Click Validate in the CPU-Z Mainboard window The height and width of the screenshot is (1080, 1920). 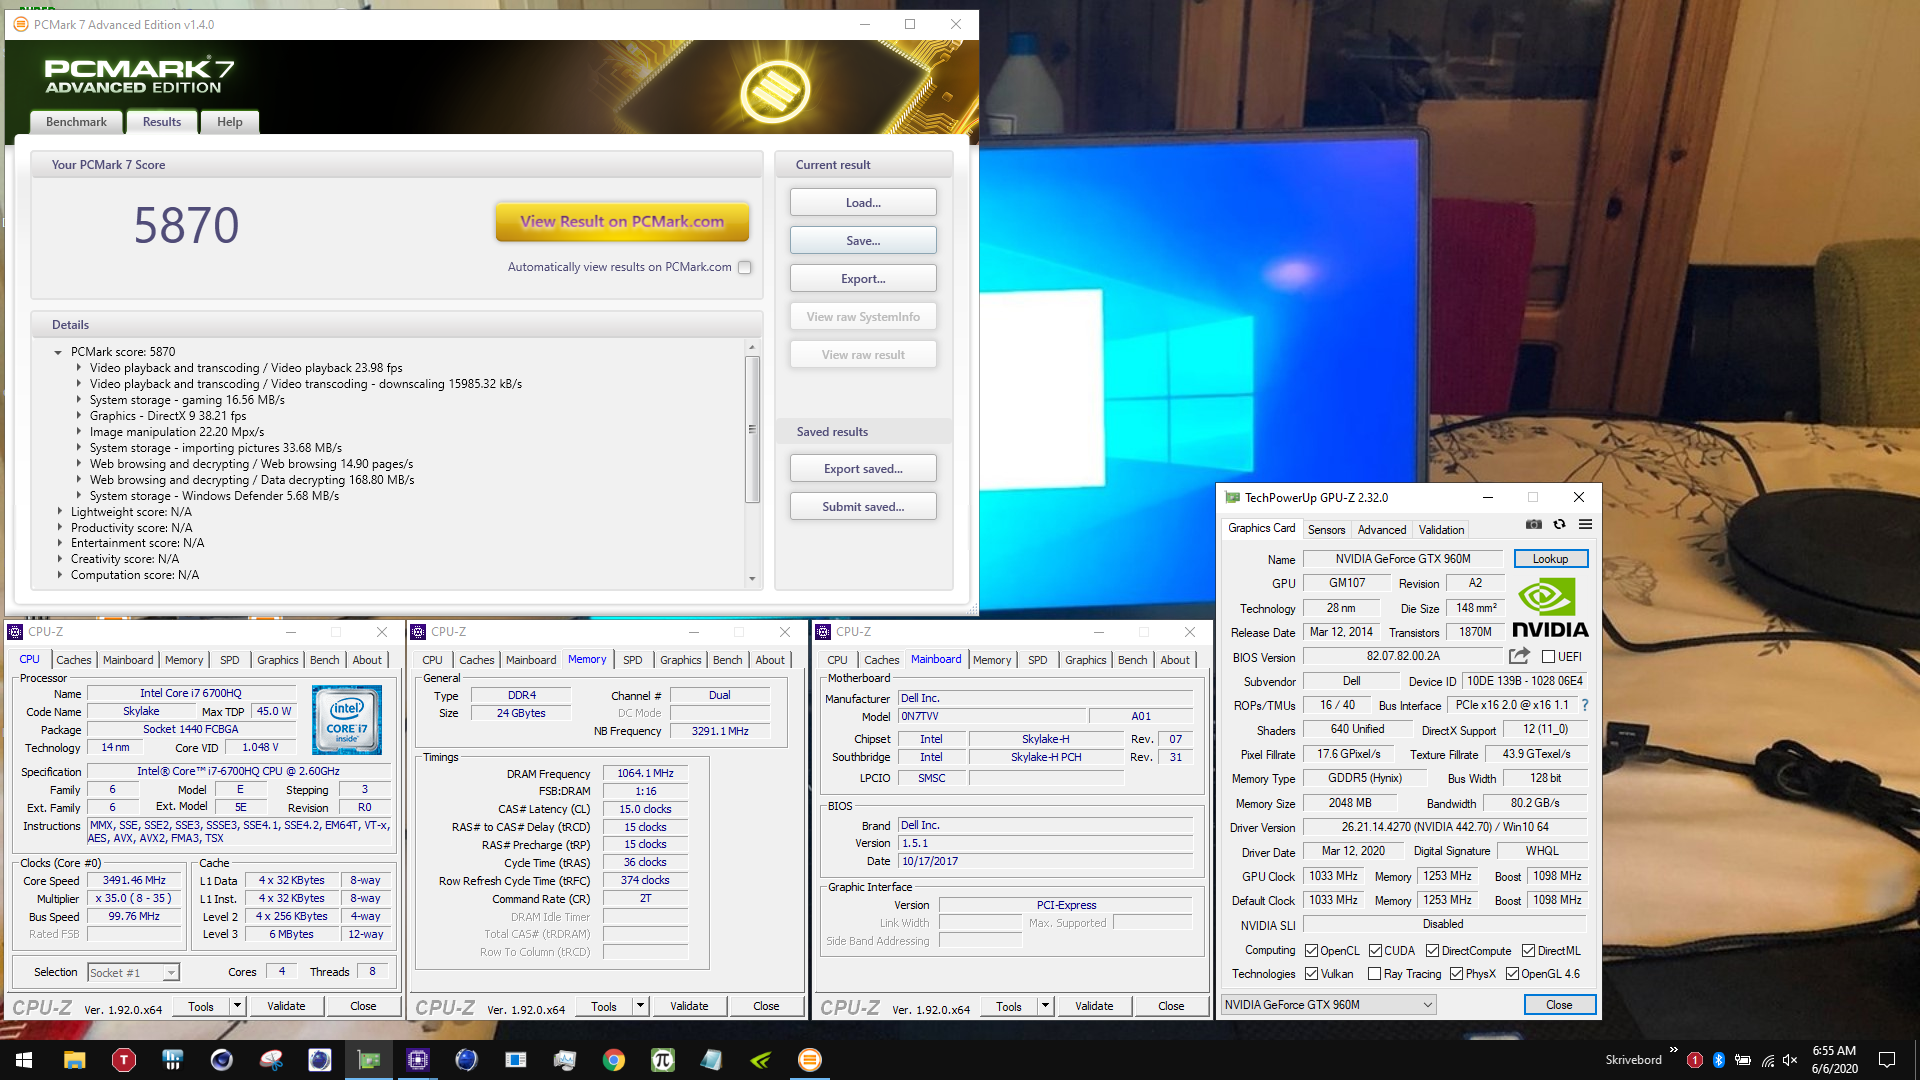[1094, 1006]
